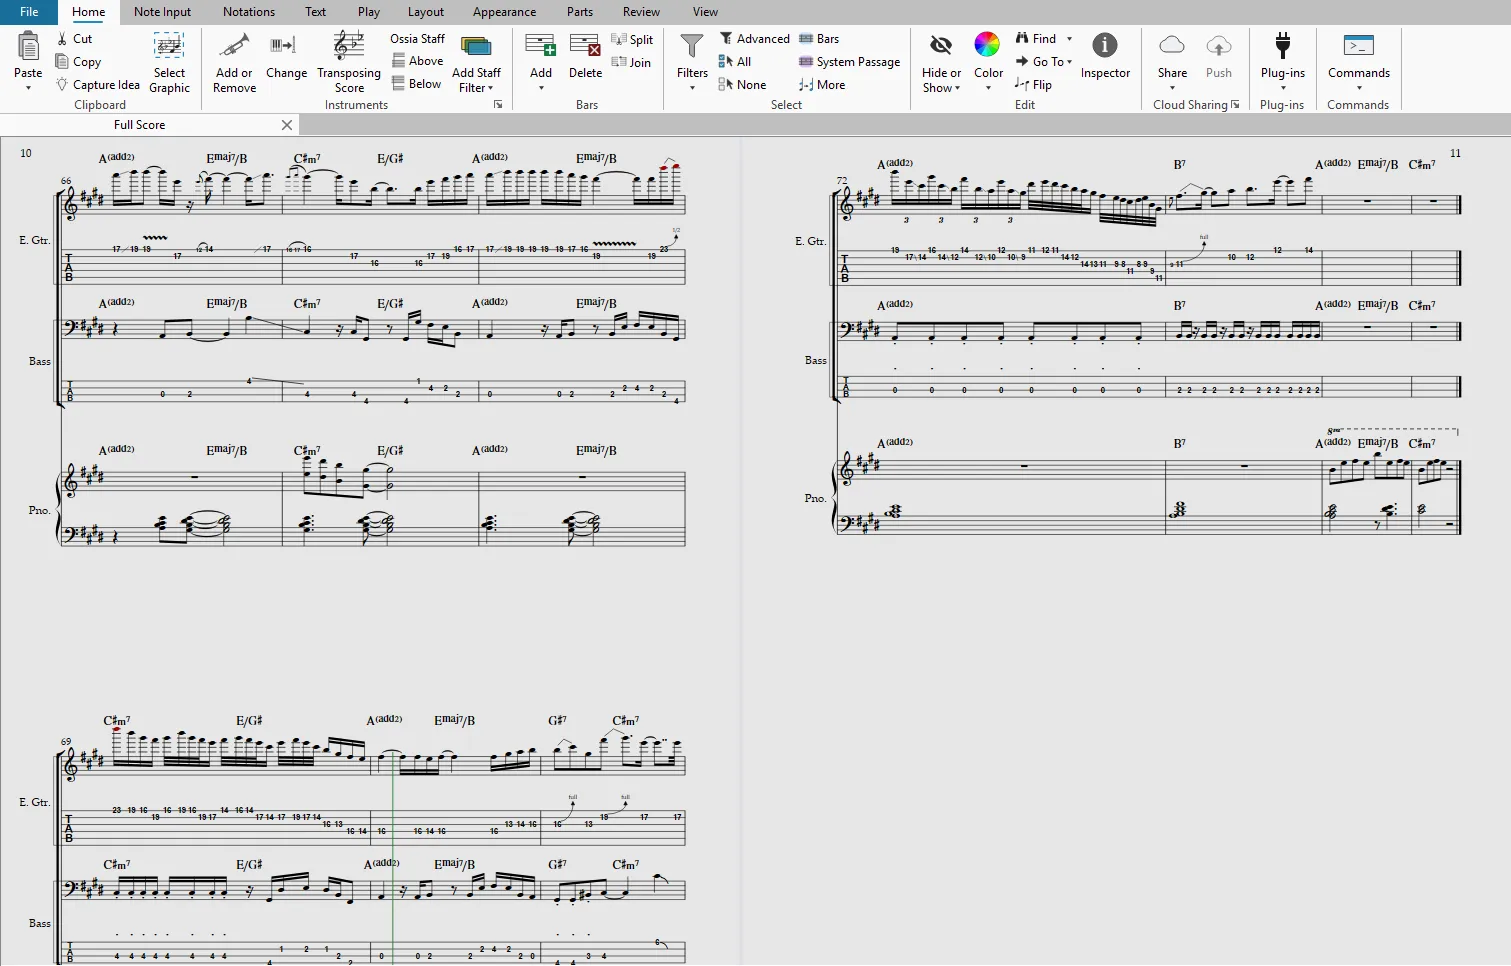Screen dimensions: 1511x966
Task: Click Select None
Action: [x=742, y=85]
